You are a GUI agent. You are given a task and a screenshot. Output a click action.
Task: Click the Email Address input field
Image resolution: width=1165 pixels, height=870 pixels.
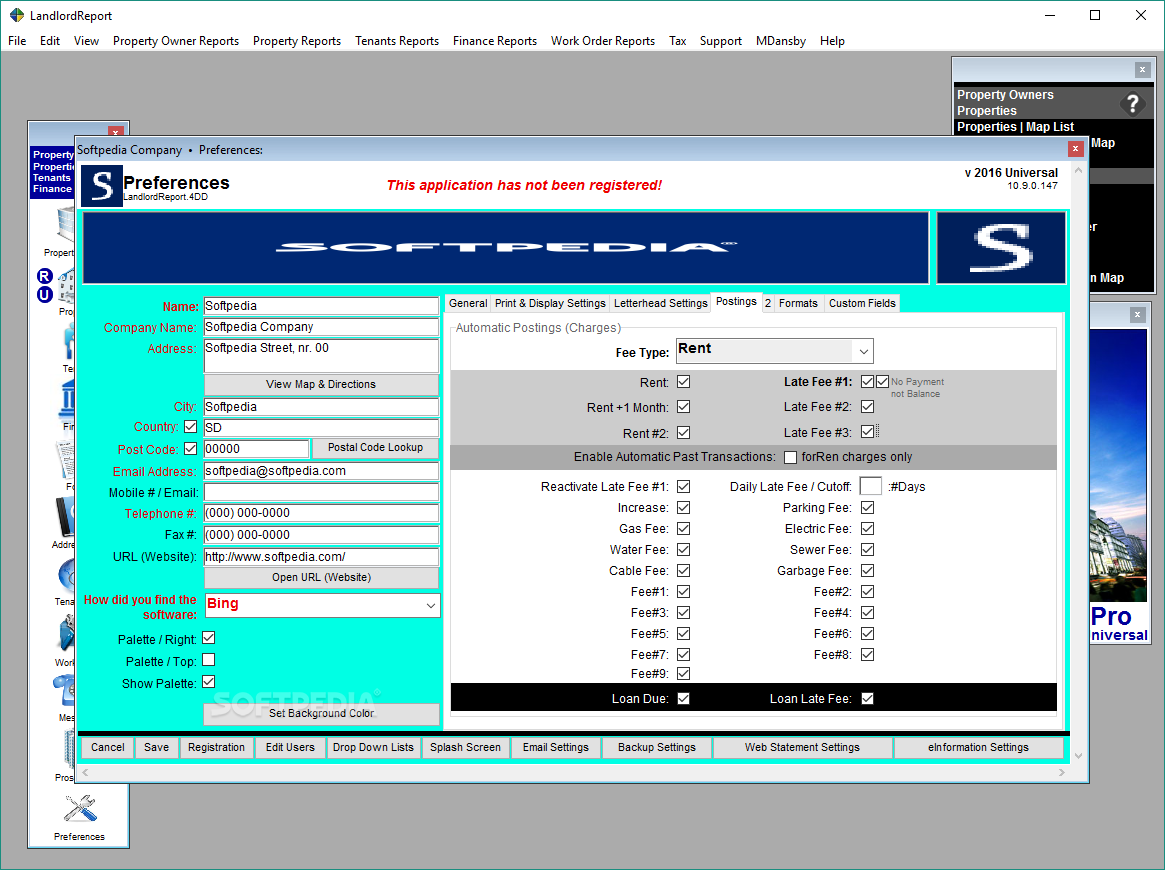(x=321, y=471)
